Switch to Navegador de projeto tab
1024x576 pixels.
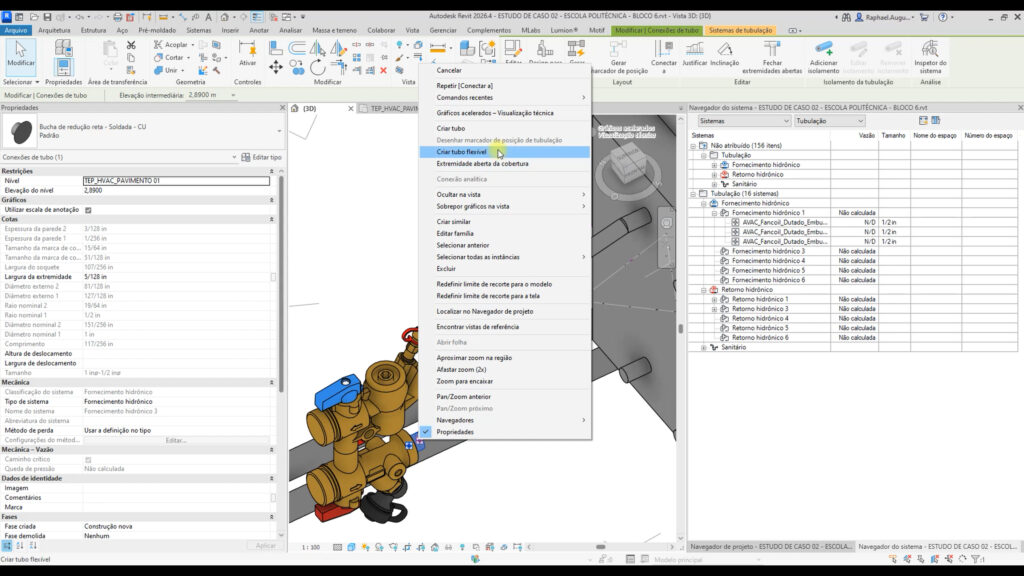[x=771, y=546]
